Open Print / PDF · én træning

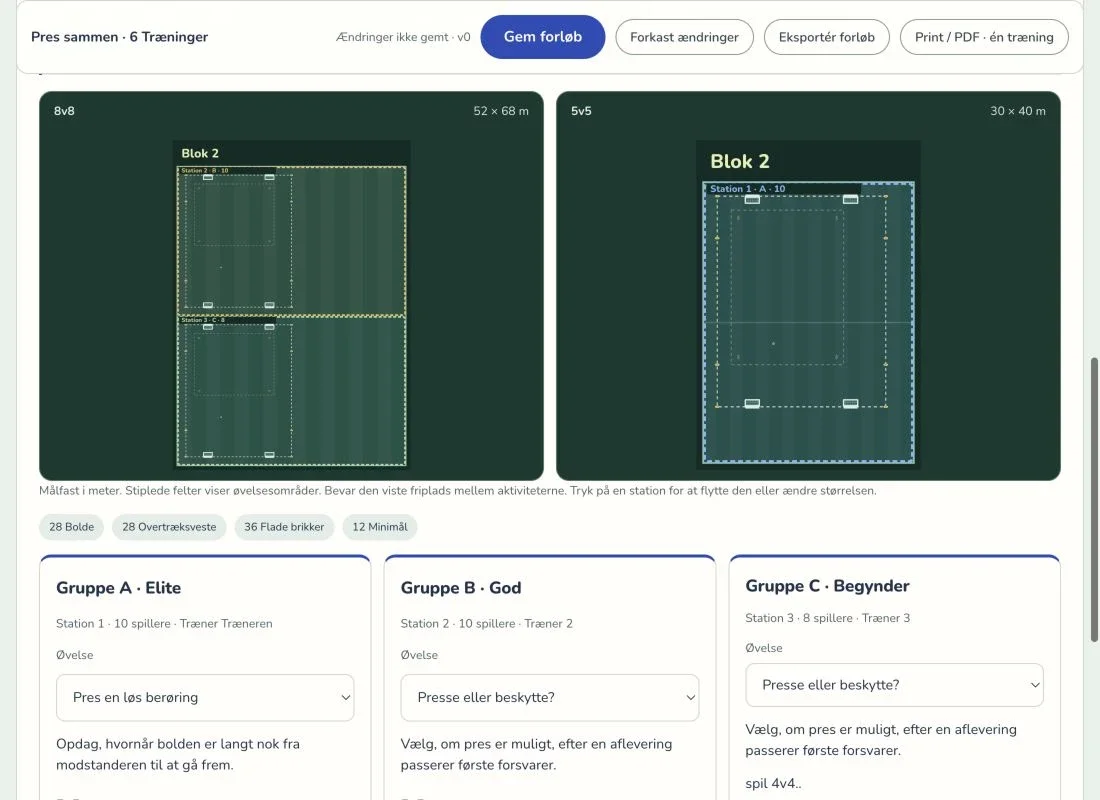984,36
